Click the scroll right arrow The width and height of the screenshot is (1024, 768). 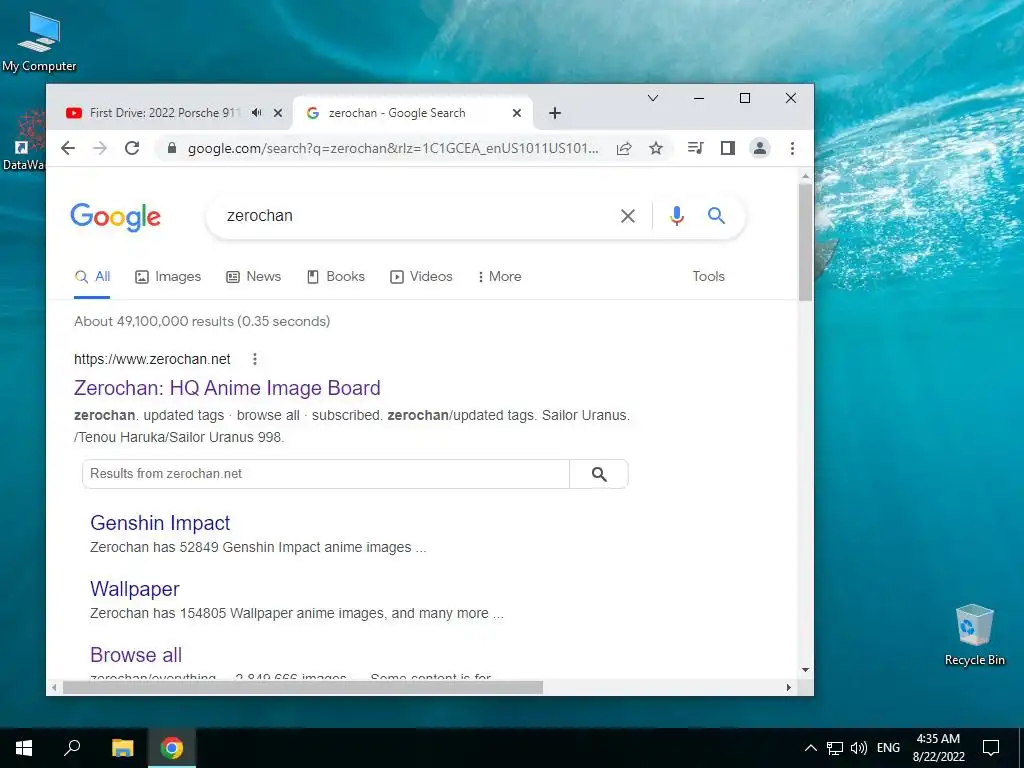788,688
